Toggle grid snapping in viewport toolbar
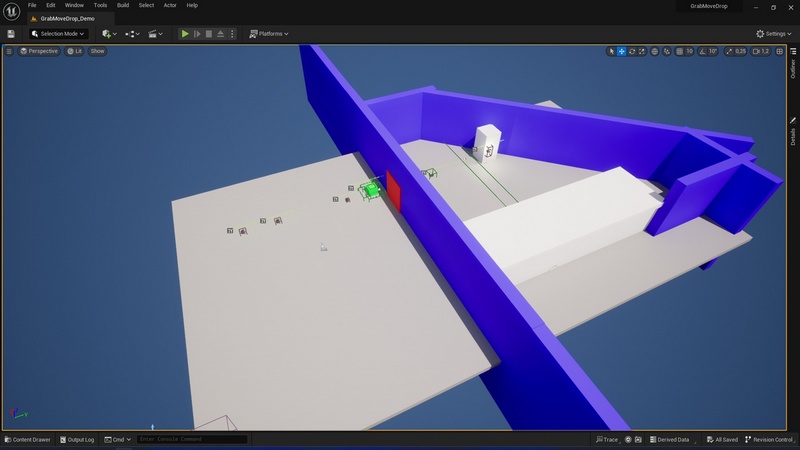The height and width of the screenshot is (450, 800). point(679,51)
